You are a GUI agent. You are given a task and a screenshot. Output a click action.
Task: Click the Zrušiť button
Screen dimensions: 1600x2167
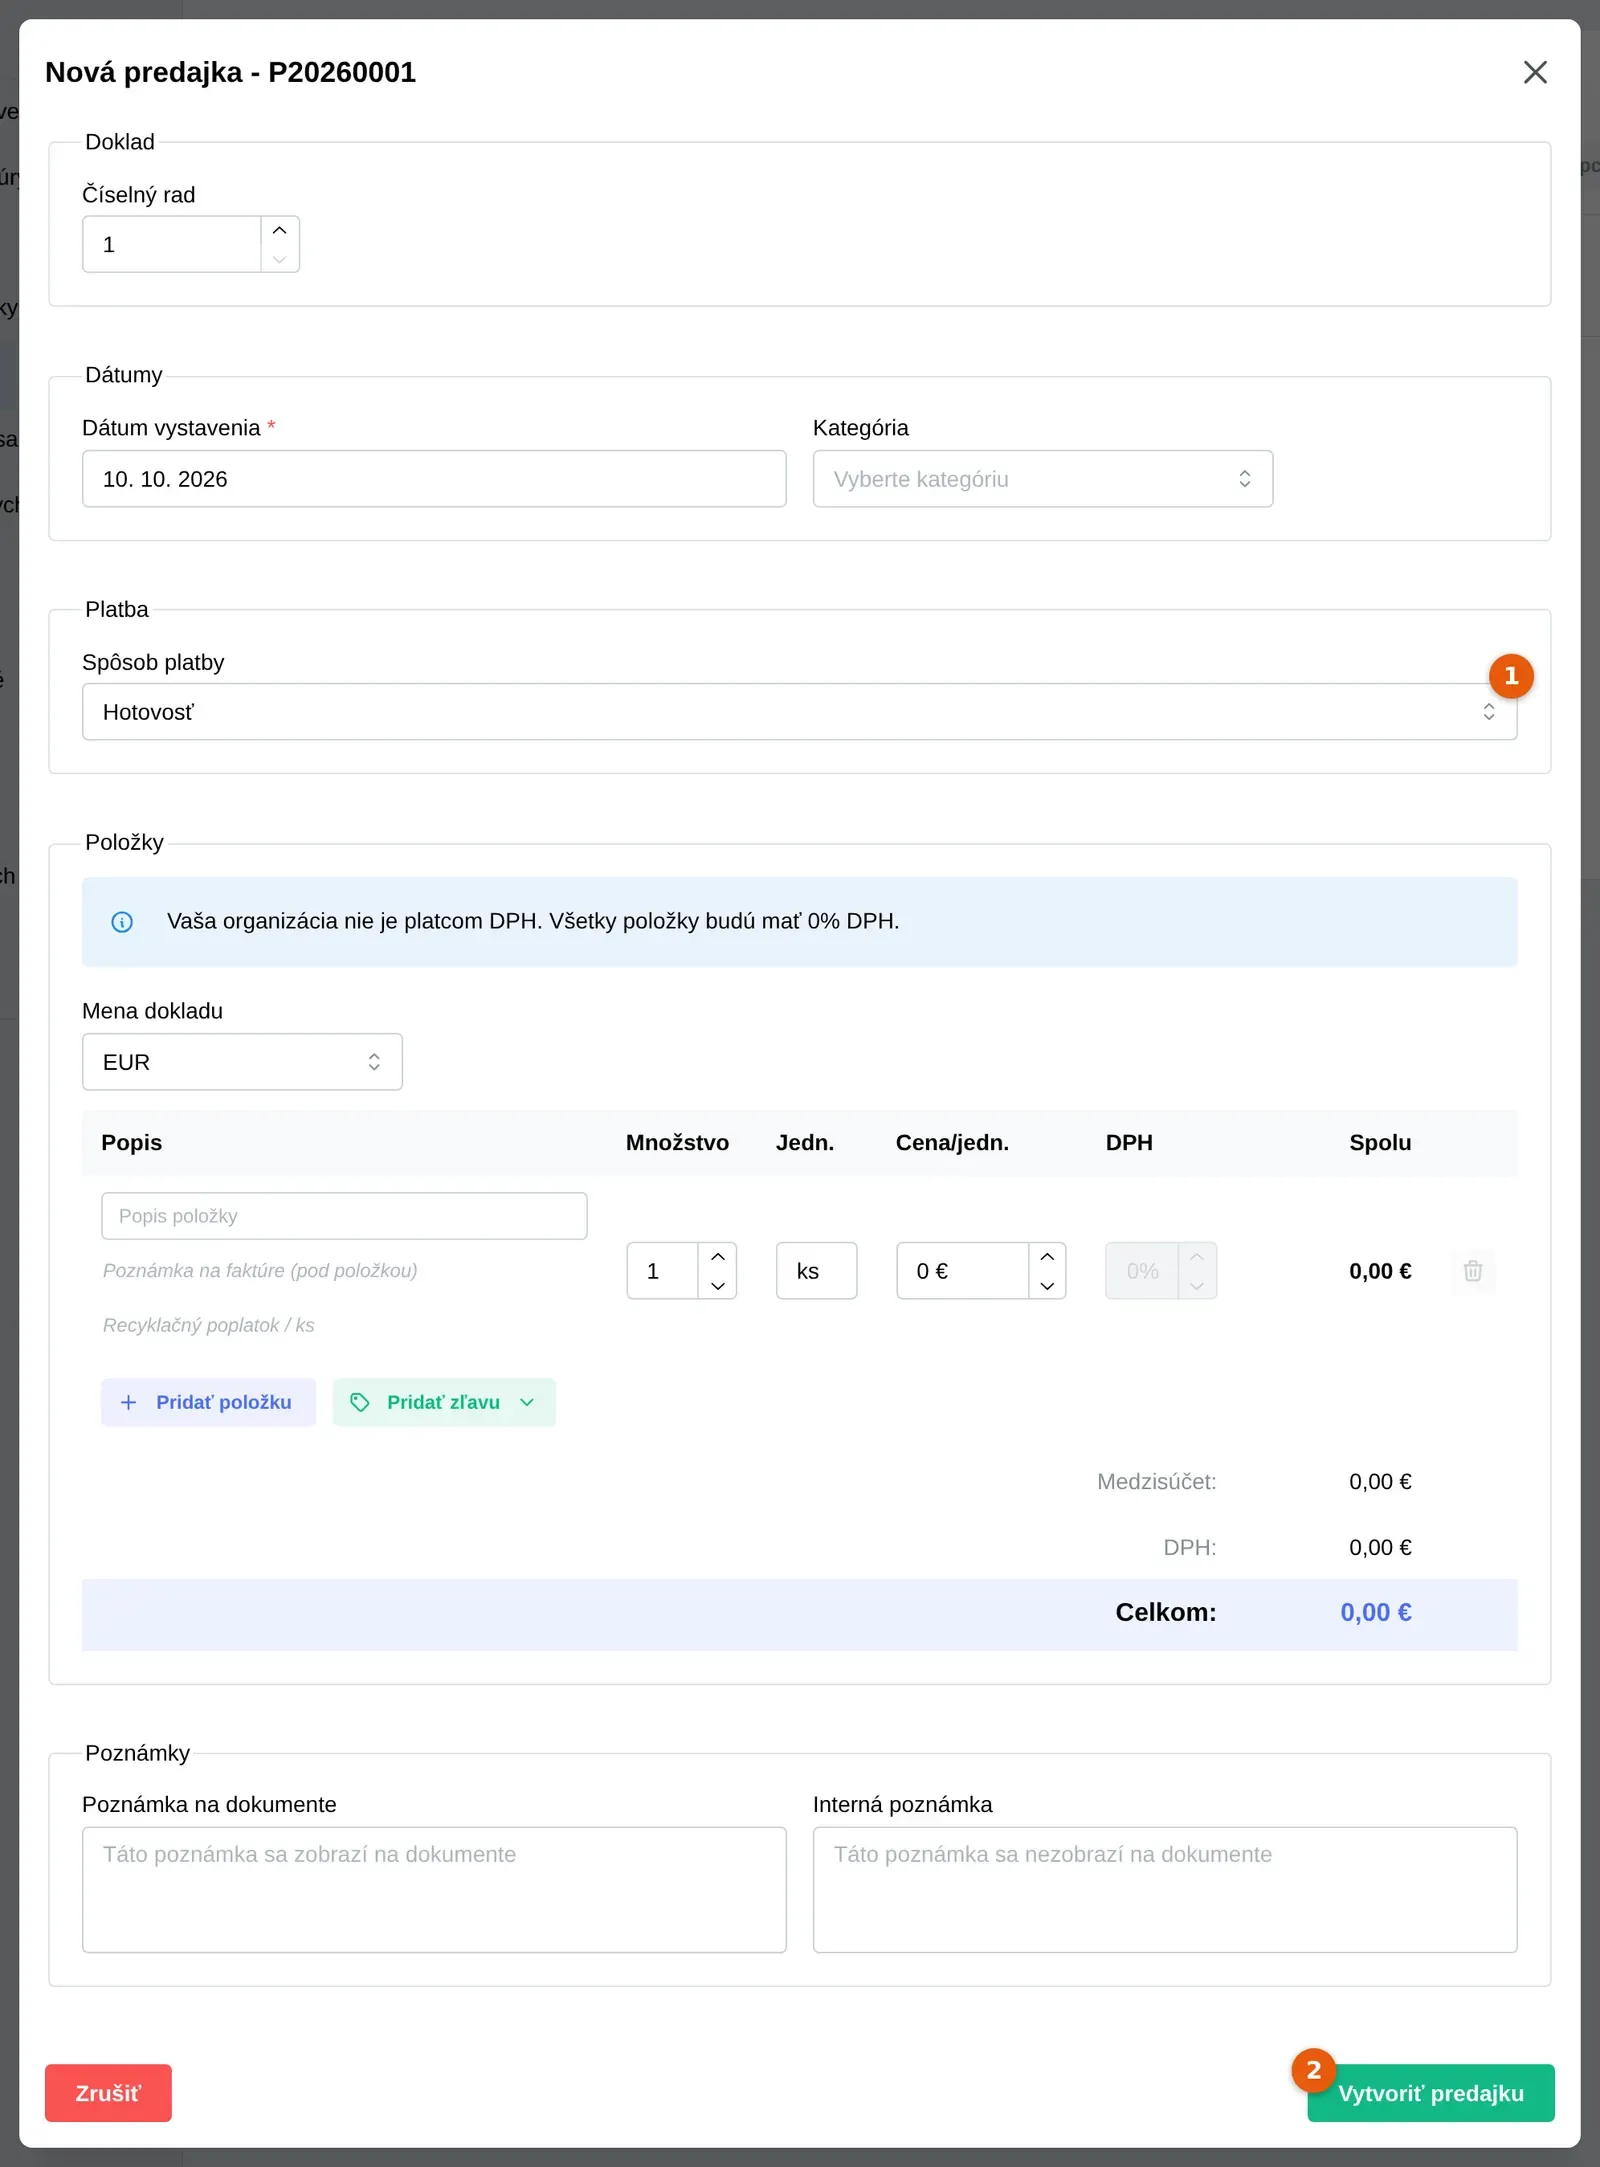click(108, 2093)
